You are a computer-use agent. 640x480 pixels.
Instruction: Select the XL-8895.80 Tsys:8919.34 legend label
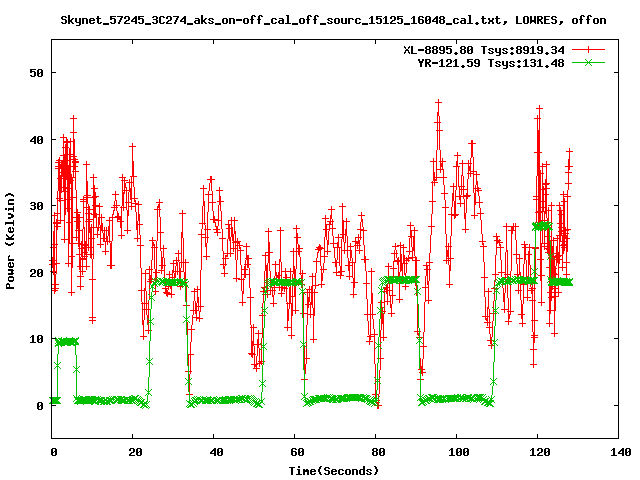click(x=484, y=50)
